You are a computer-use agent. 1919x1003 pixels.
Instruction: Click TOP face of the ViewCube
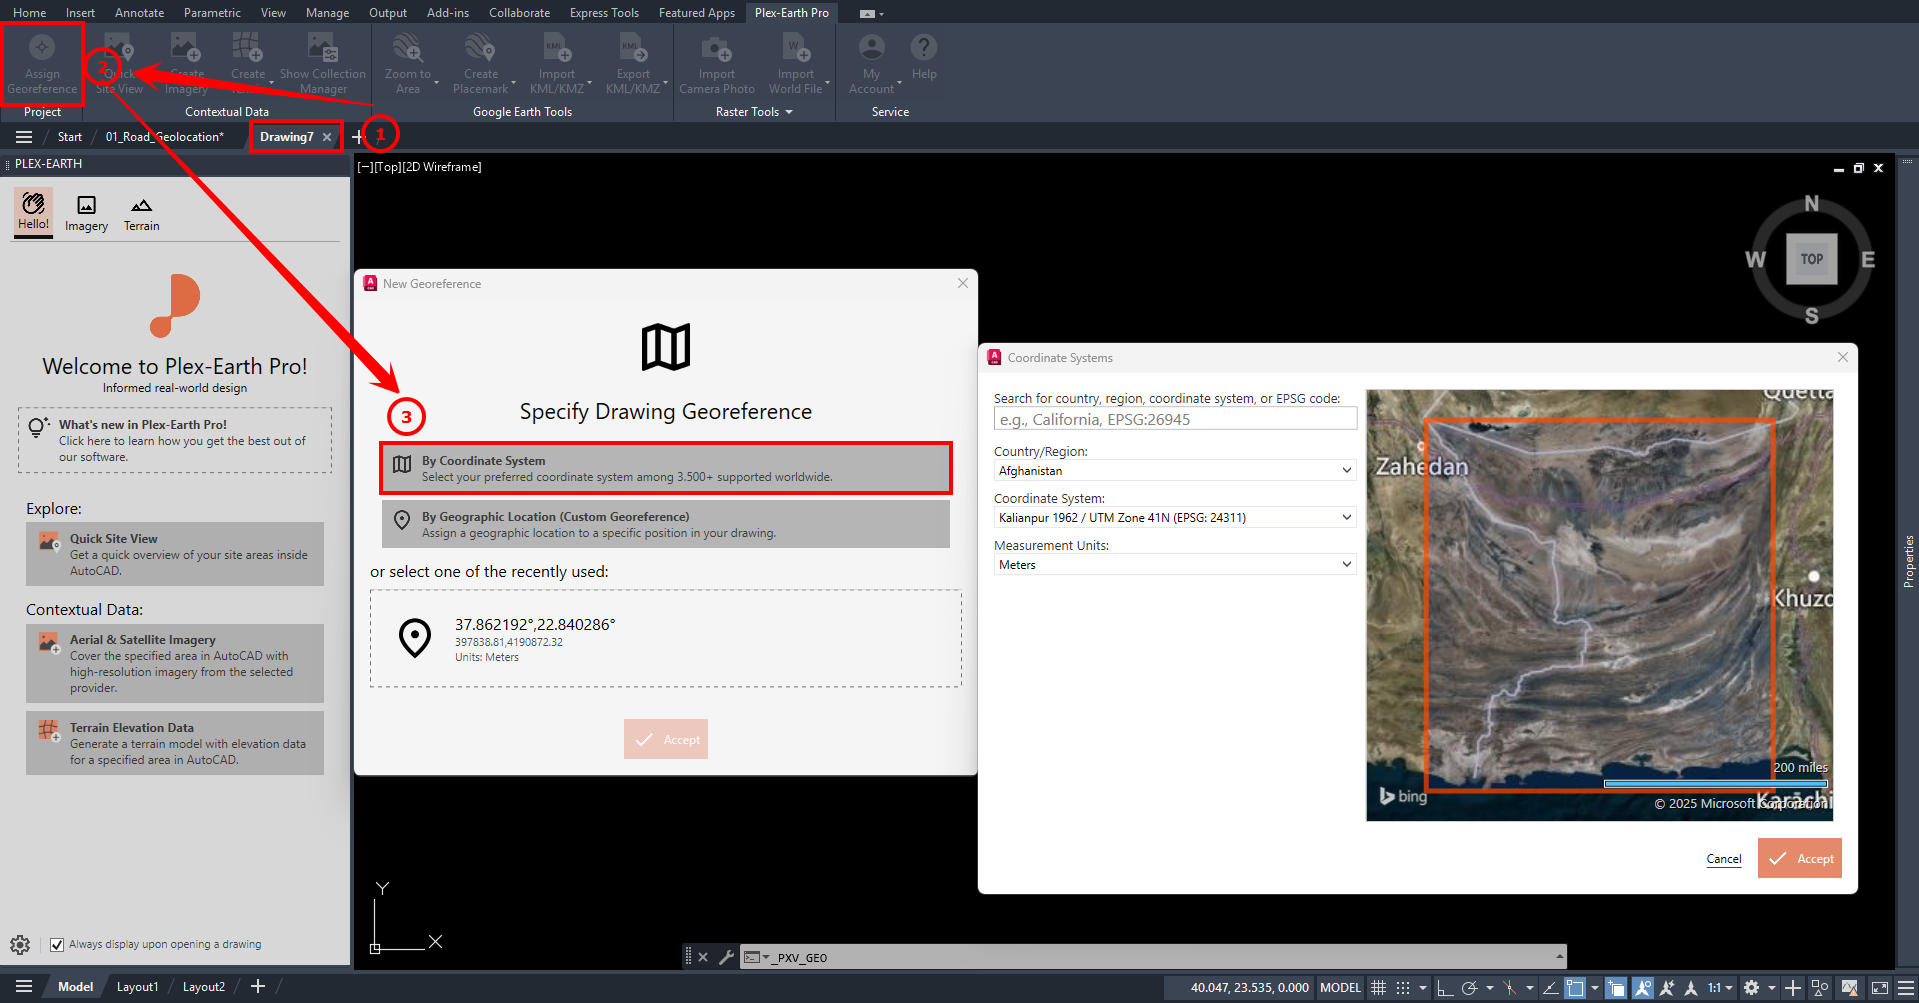1812,259
